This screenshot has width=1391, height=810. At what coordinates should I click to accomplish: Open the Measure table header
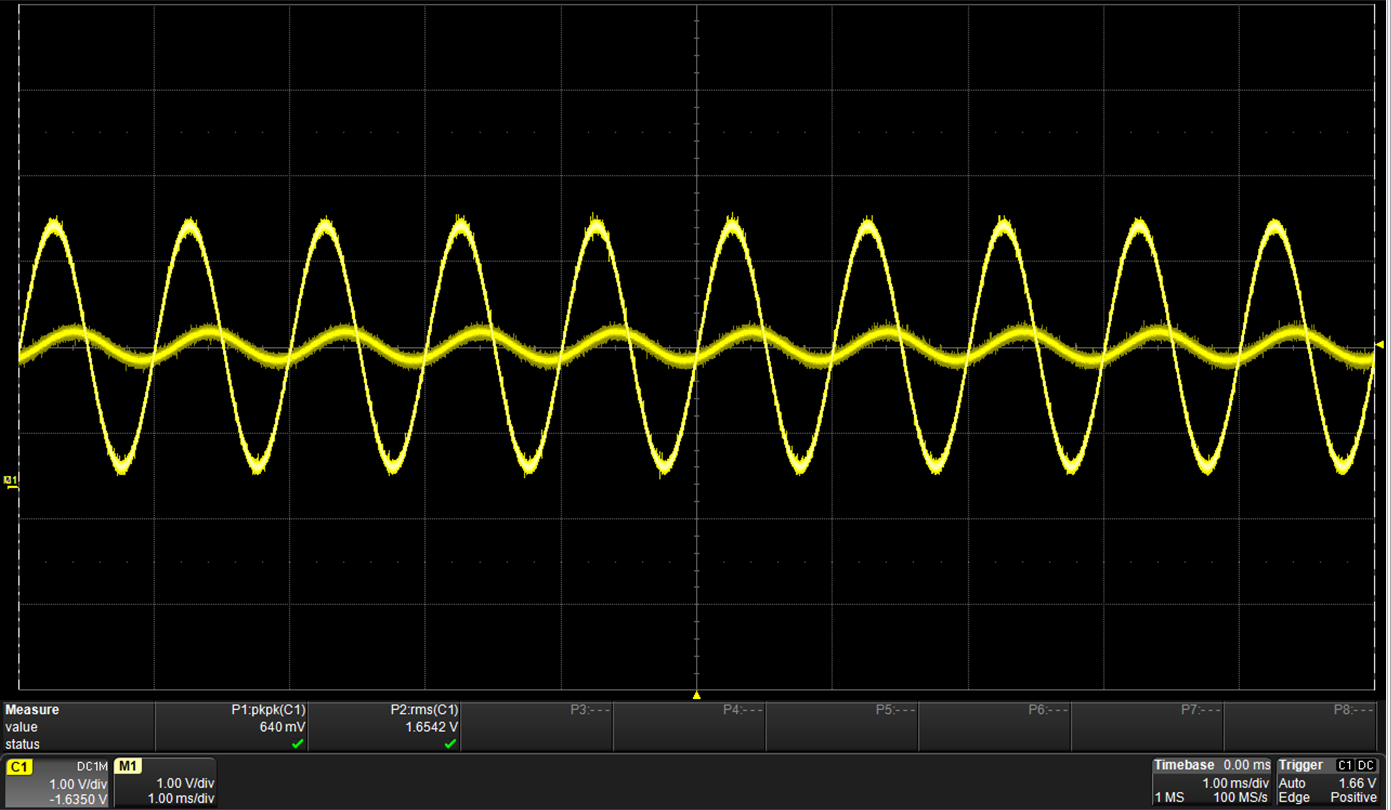32,710
